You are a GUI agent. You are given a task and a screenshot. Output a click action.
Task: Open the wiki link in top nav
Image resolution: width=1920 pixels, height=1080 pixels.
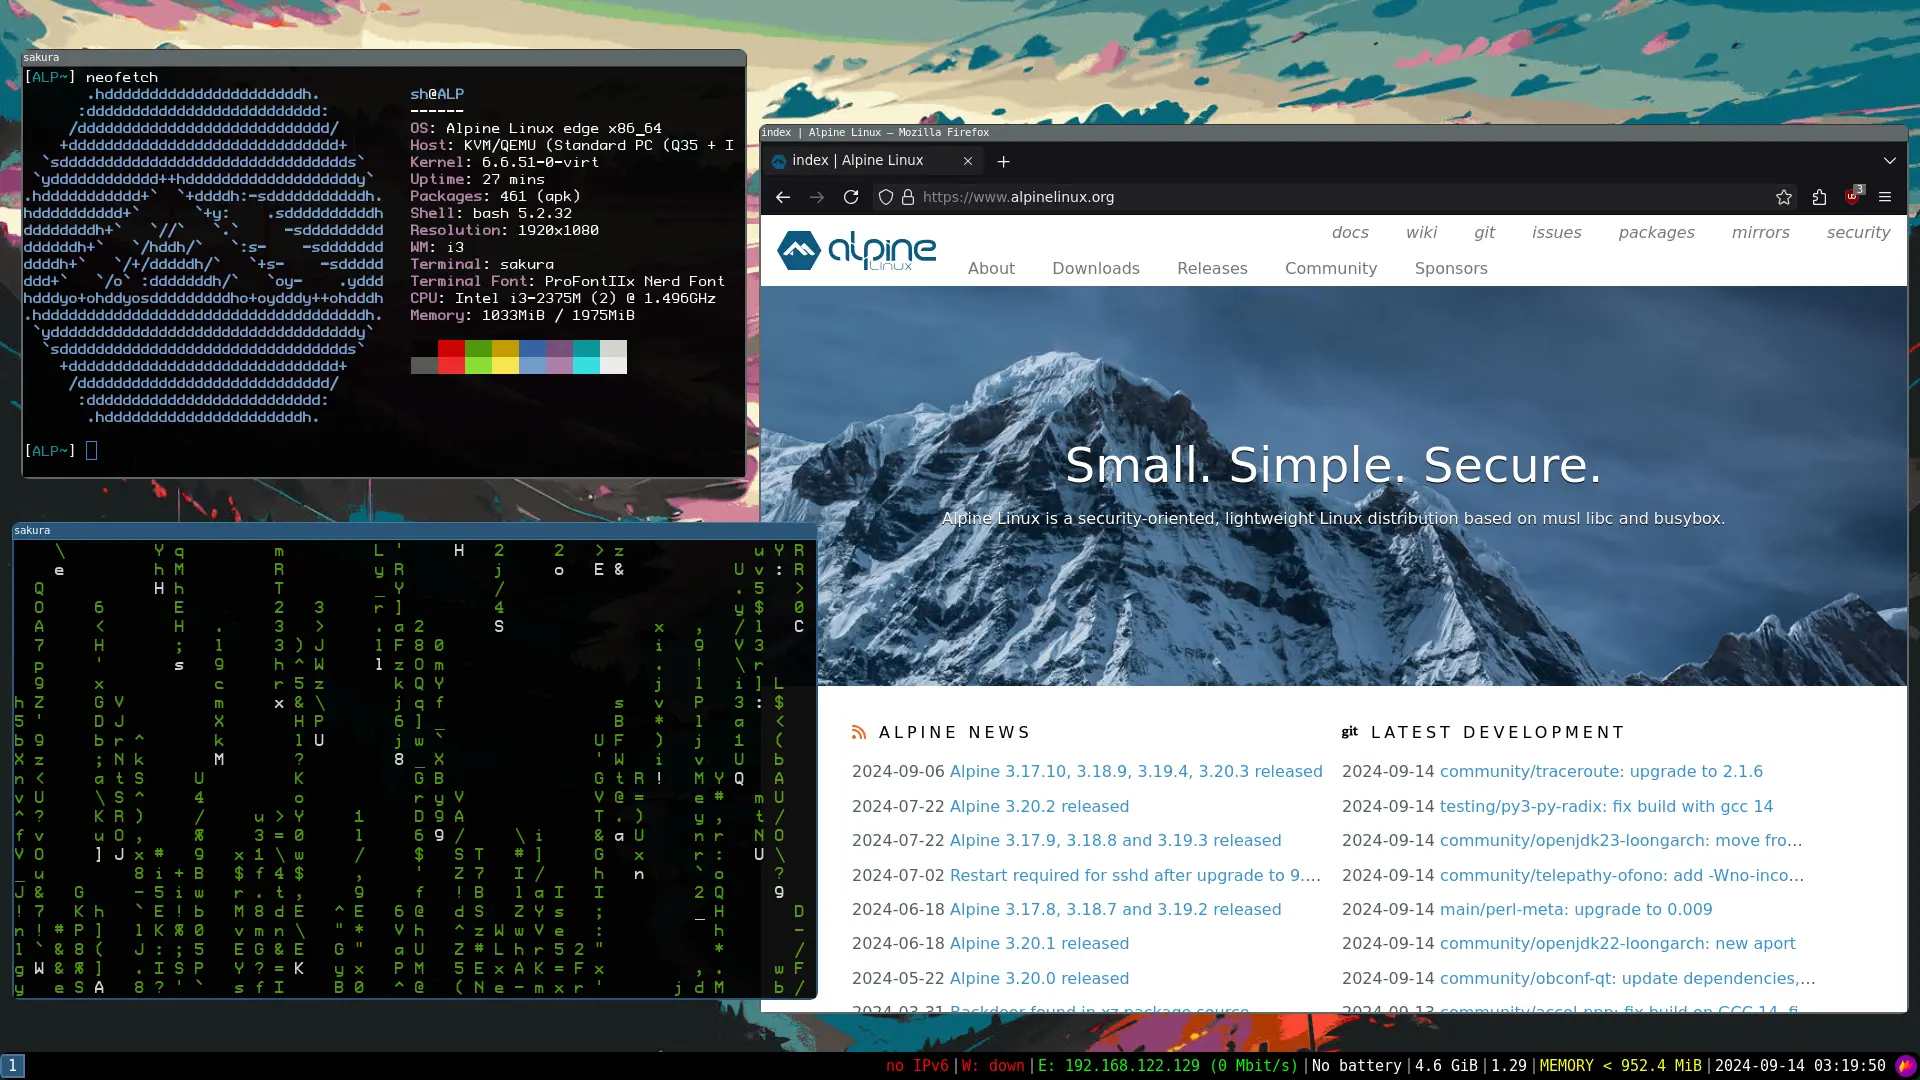(x=1421, y=233)
